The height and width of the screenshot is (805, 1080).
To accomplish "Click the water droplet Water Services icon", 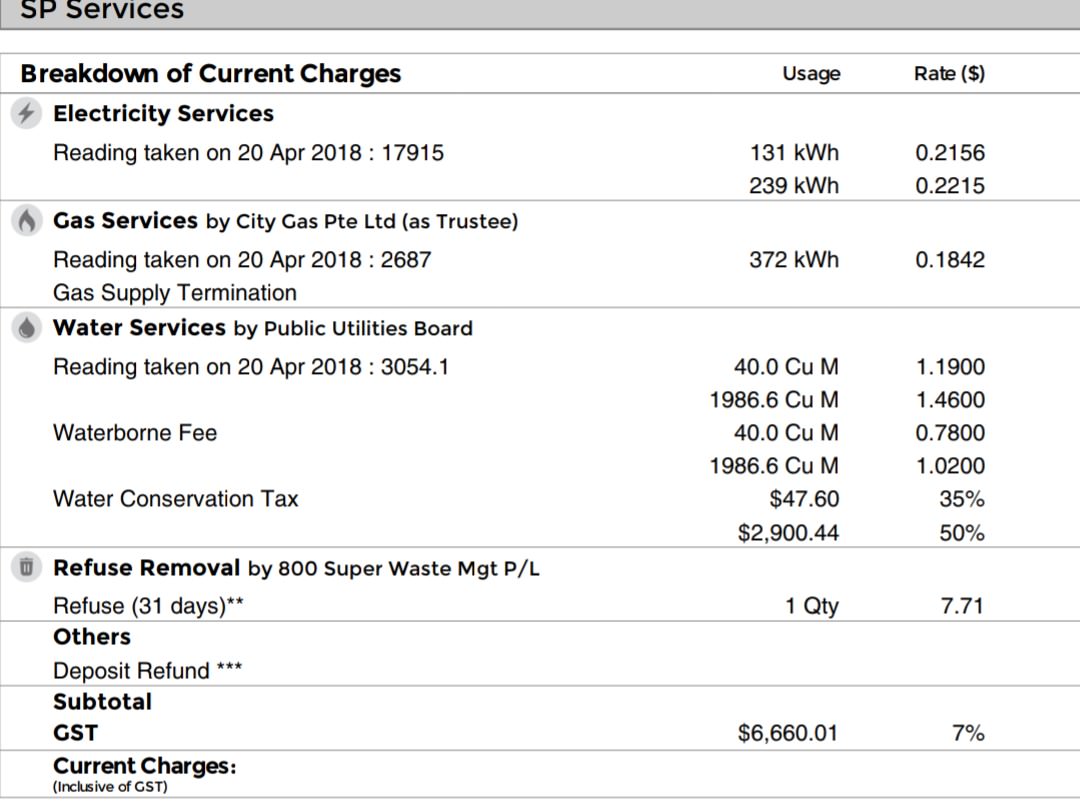I will point(27,328).
